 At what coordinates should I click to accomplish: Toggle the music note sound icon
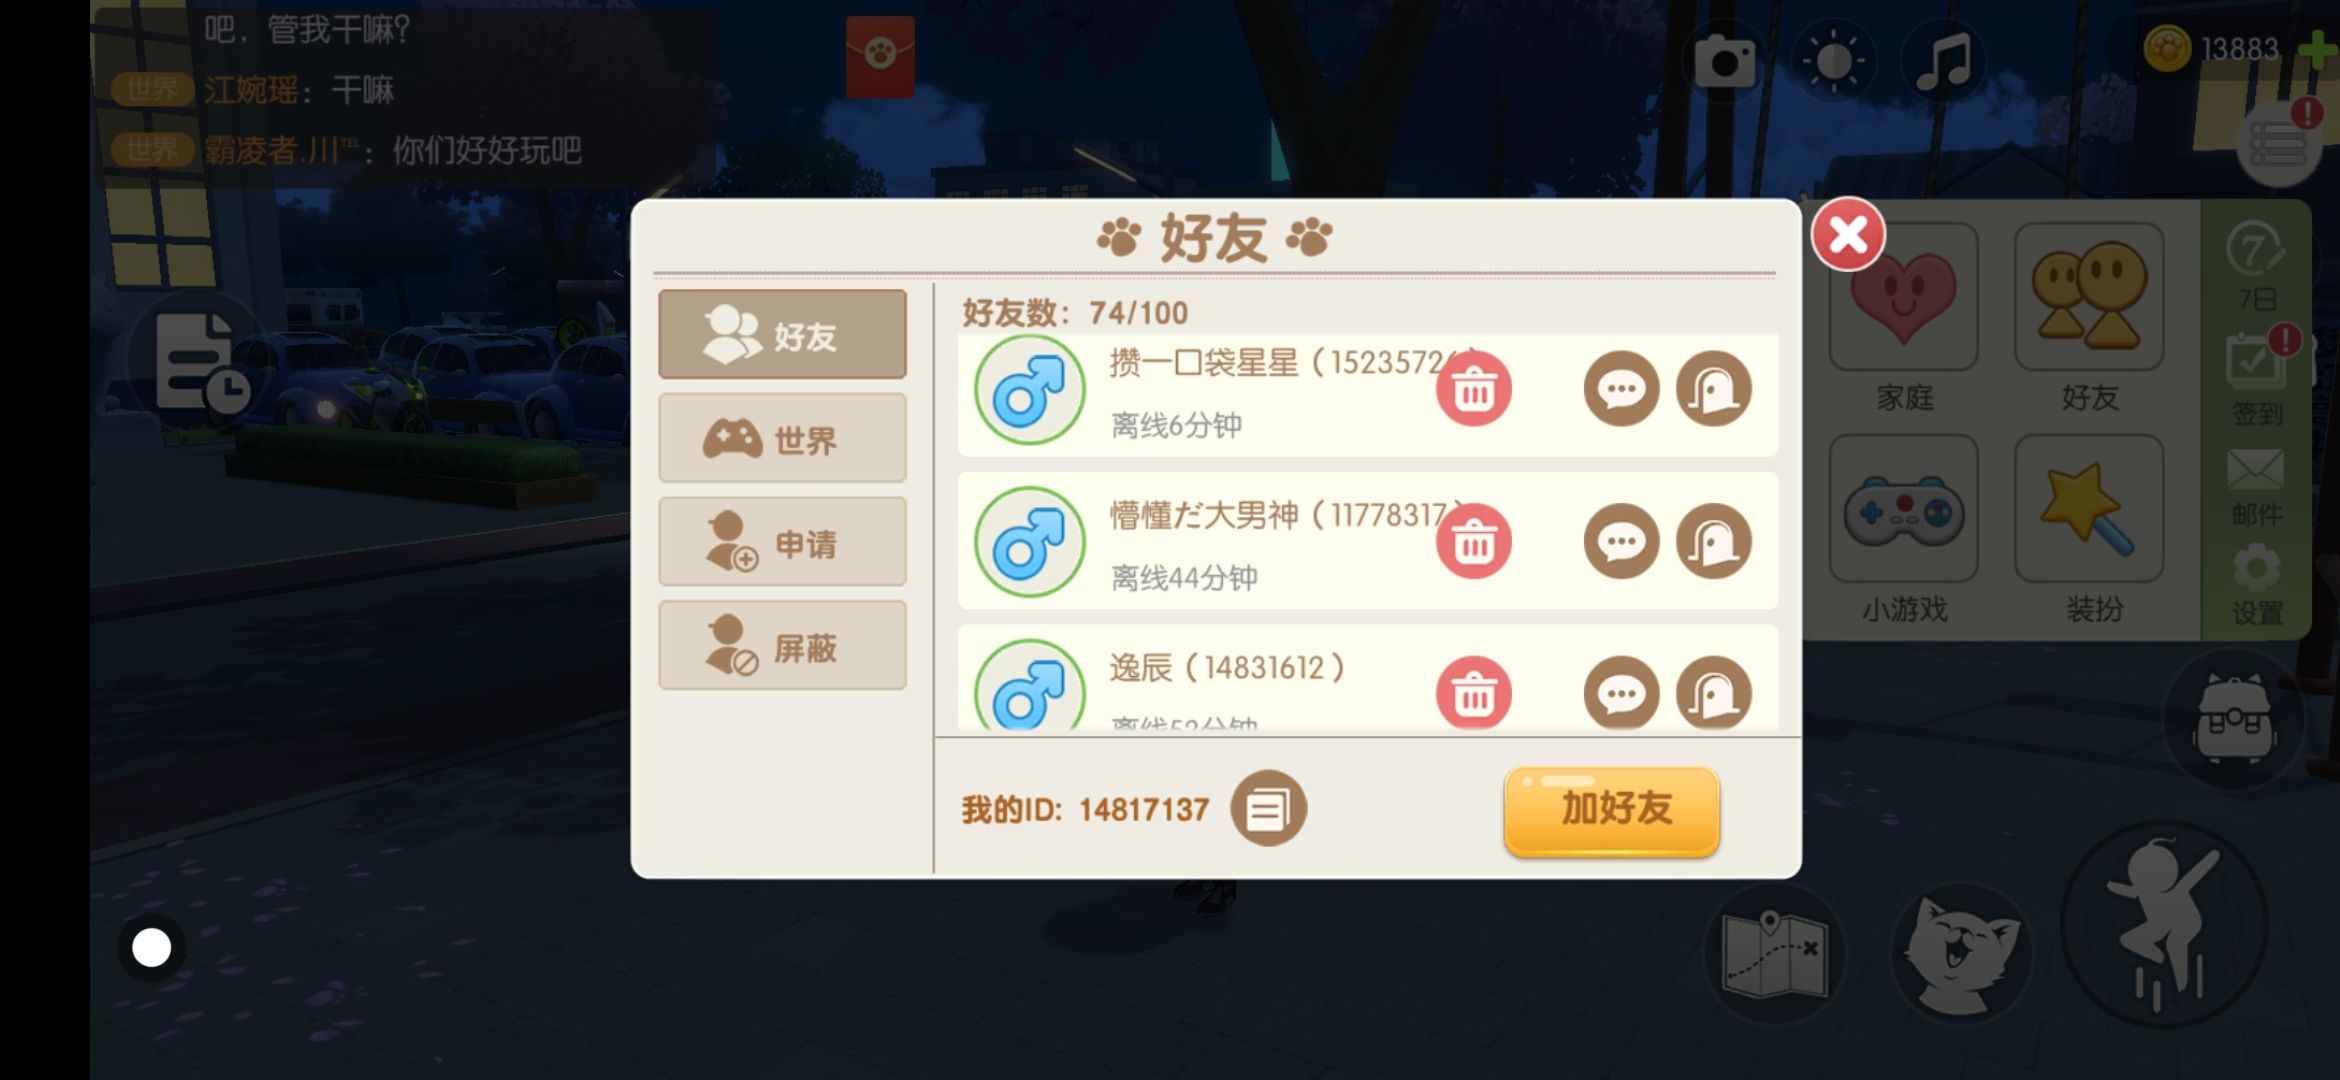click(1942, 62)
